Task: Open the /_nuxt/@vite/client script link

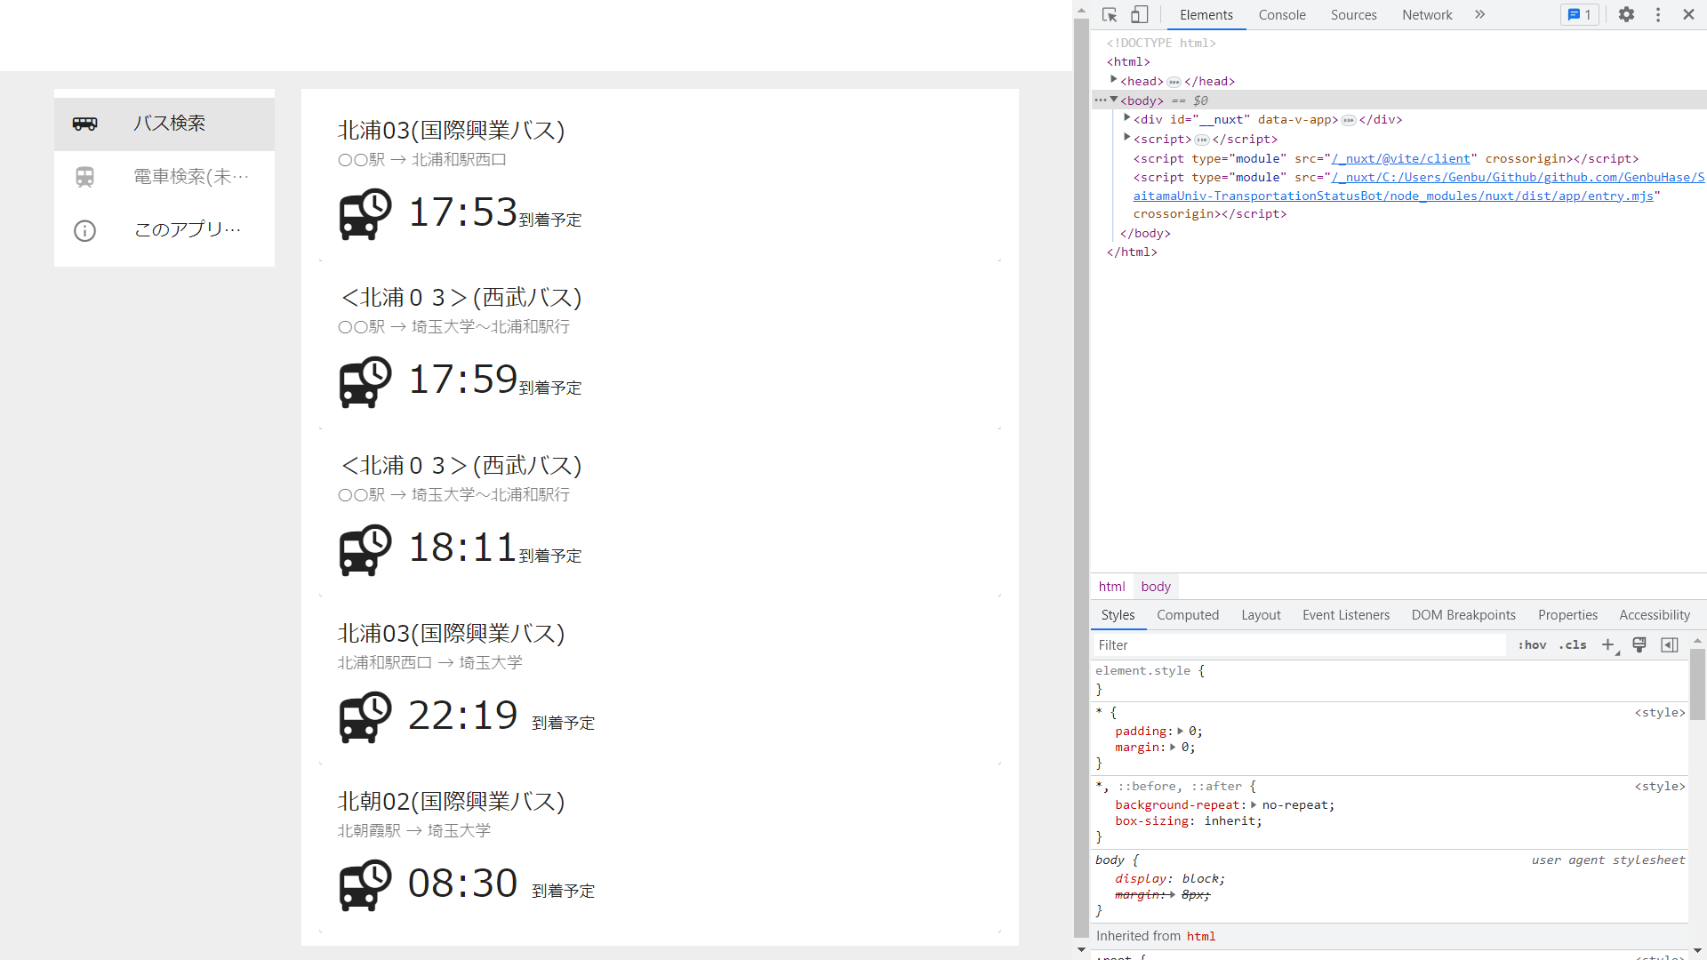Action: [x=1400, y=158]
